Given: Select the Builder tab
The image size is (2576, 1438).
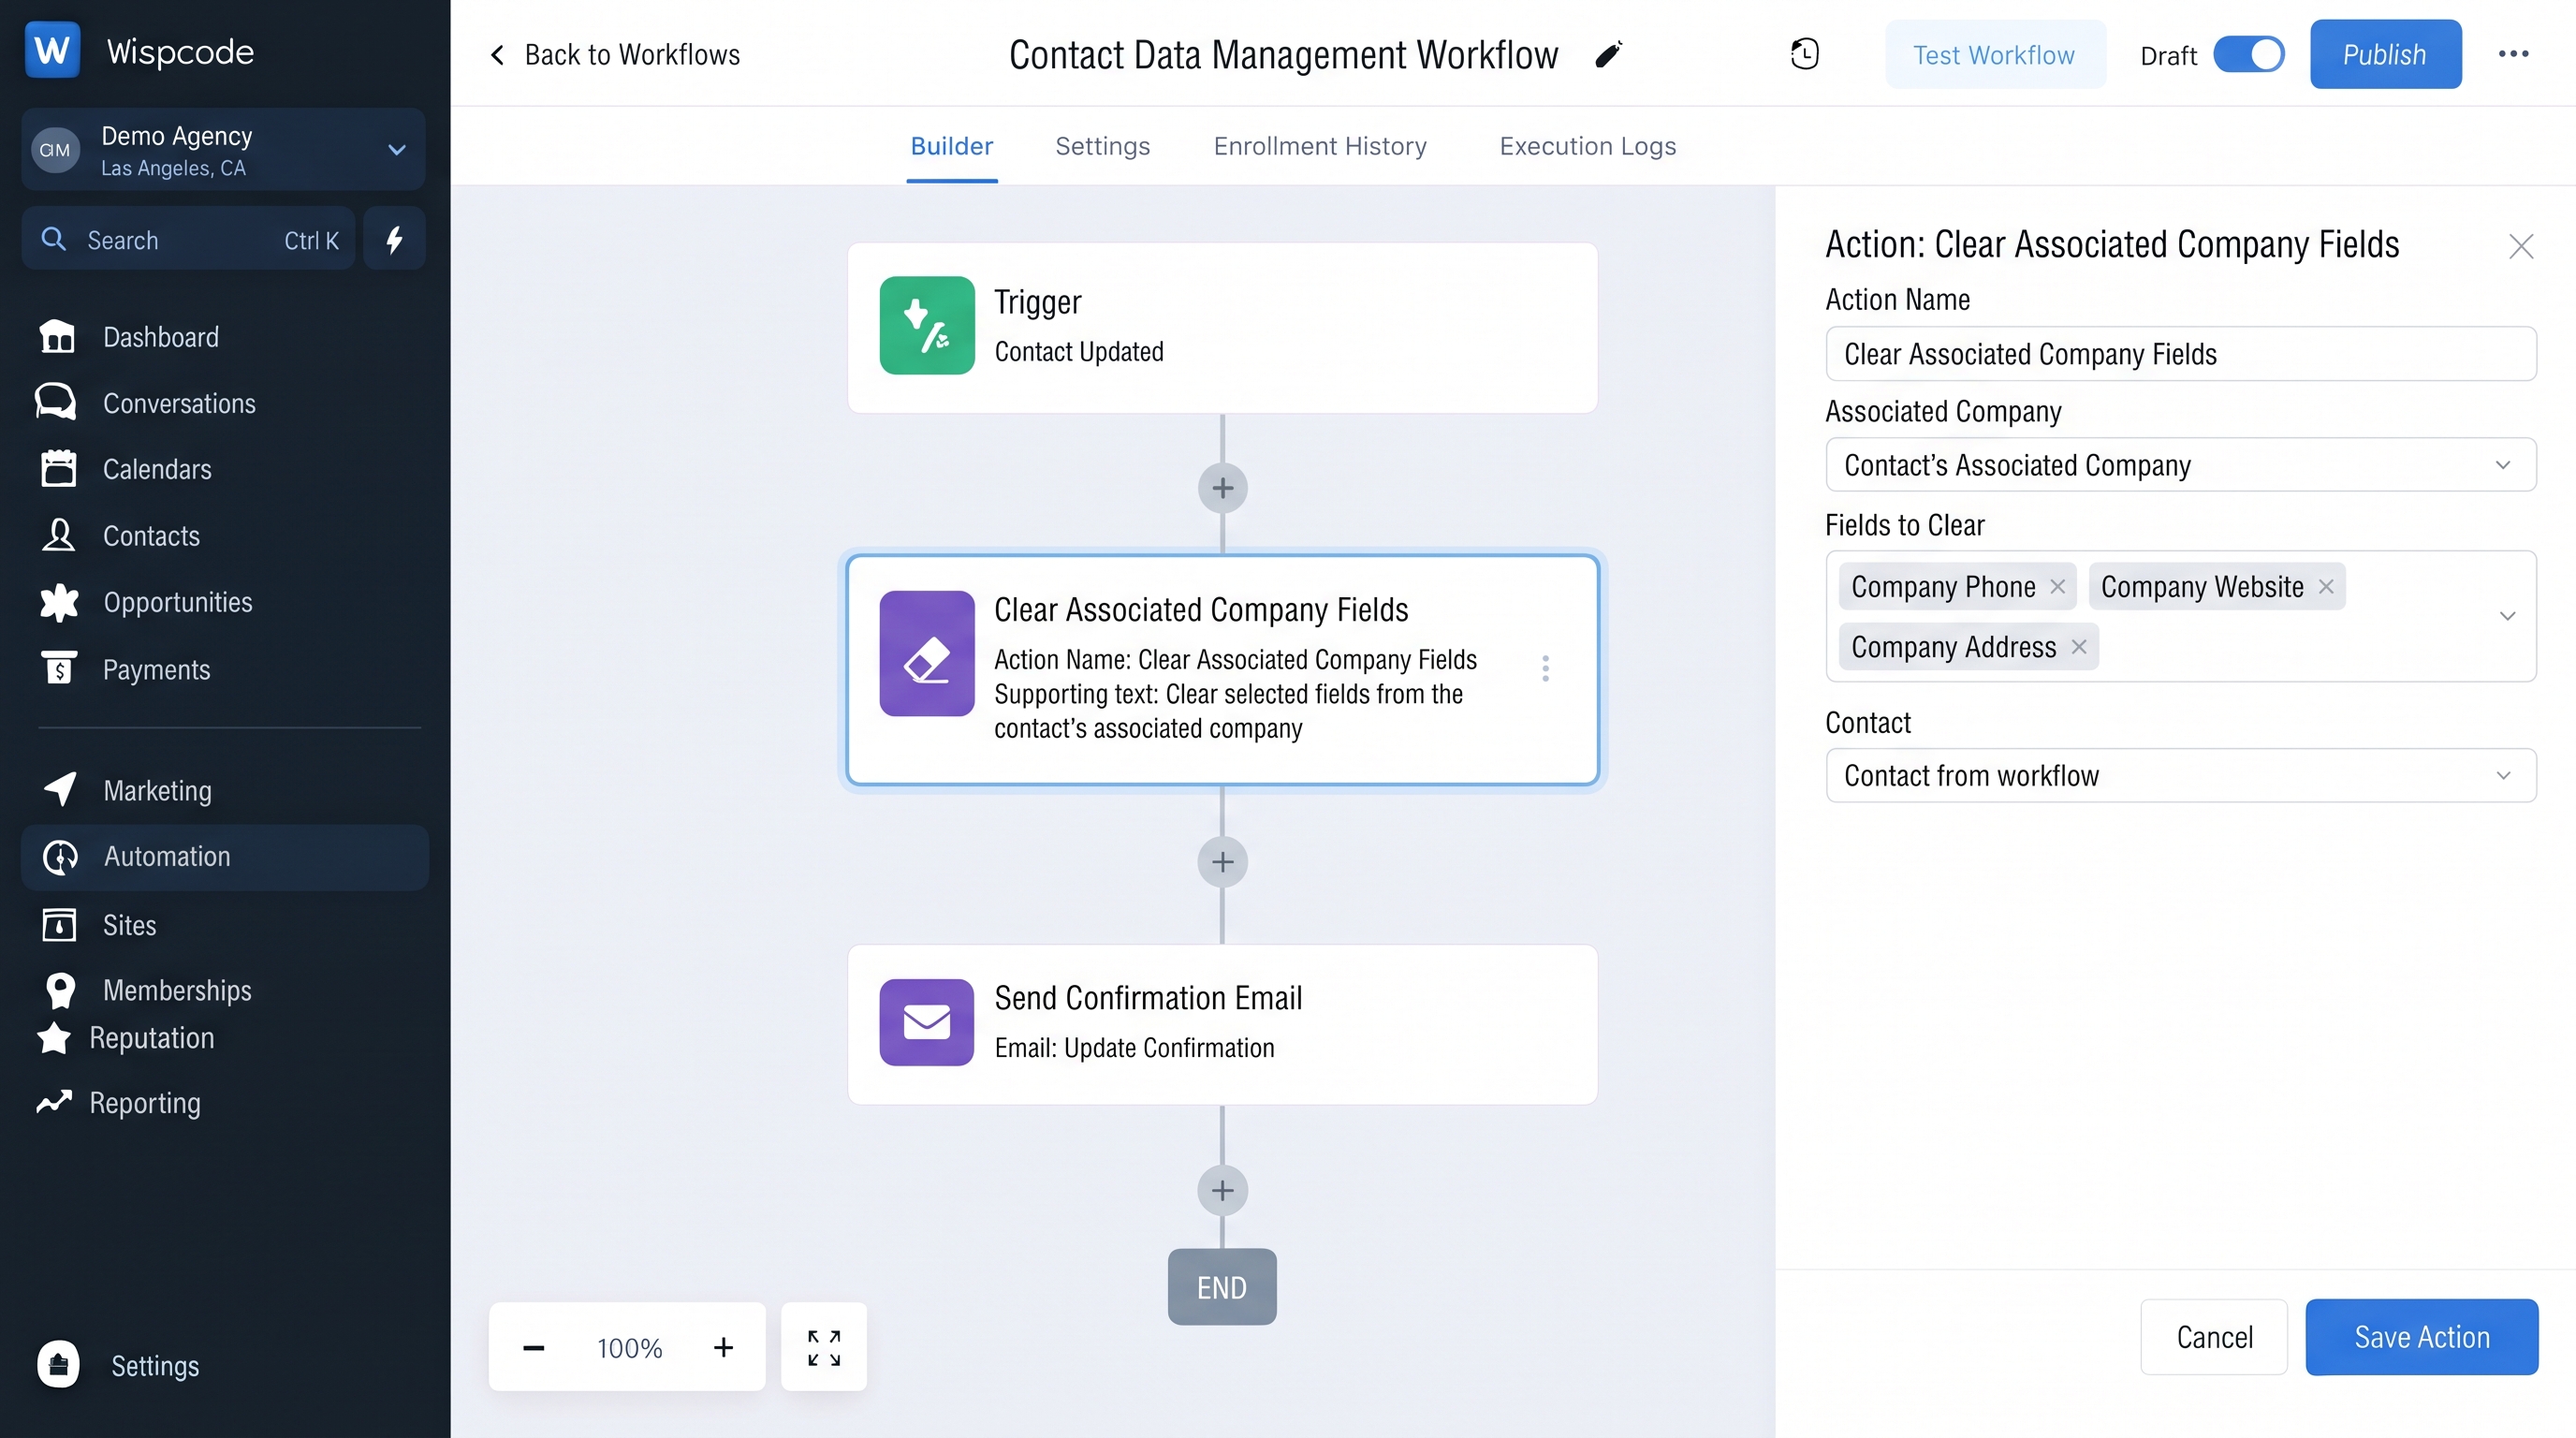Looking at the screenshot, I should tap(951, 146).
